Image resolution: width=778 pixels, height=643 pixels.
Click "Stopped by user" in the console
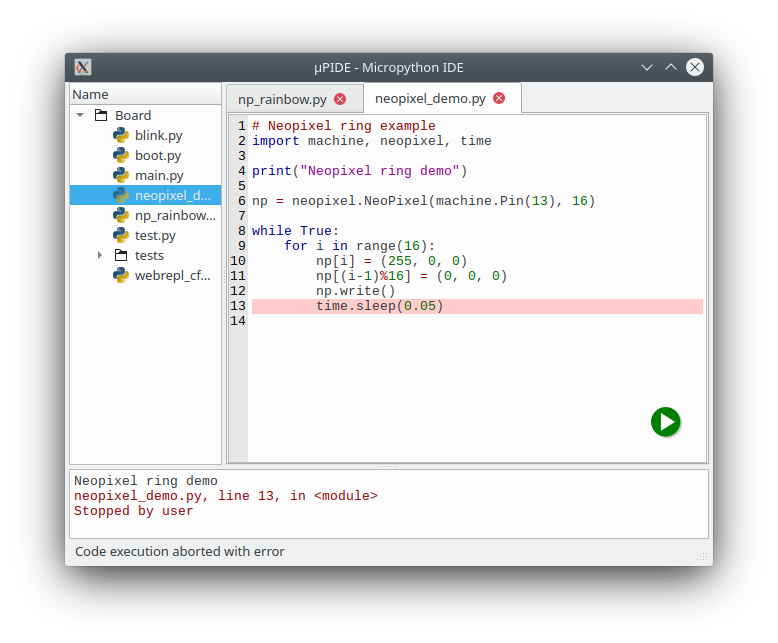(x=133, y=511)
